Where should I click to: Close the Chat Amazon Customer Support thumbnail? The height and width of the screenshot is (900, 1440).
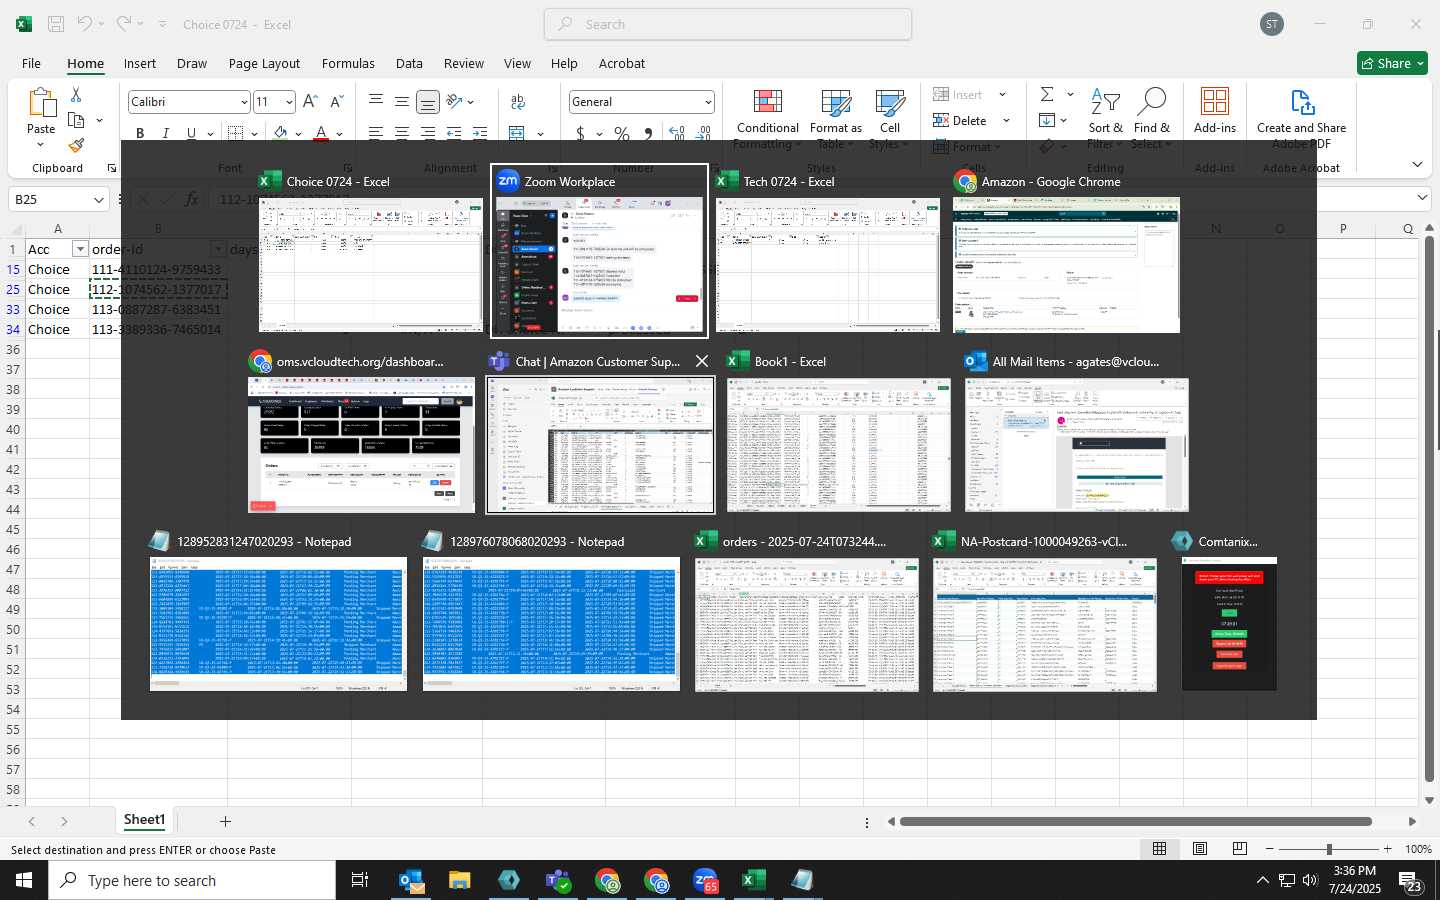[x=702, y=361]
